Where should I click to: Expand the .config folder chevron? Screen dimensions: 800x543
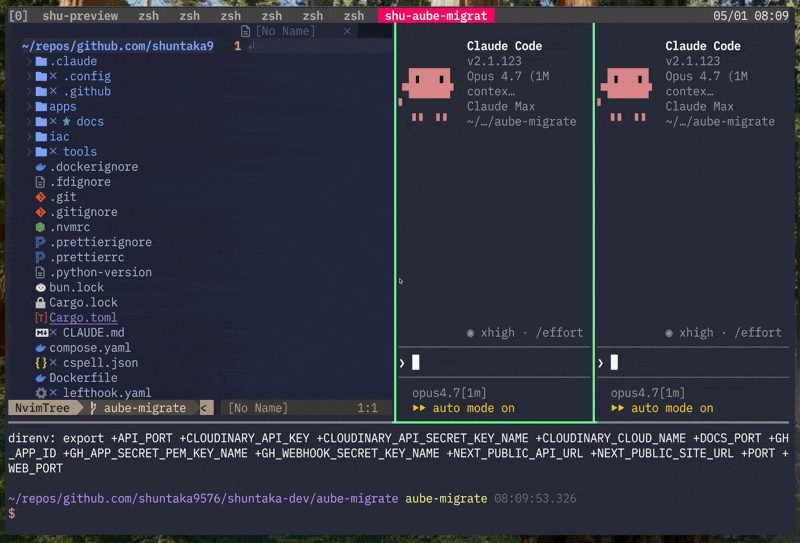29,77
